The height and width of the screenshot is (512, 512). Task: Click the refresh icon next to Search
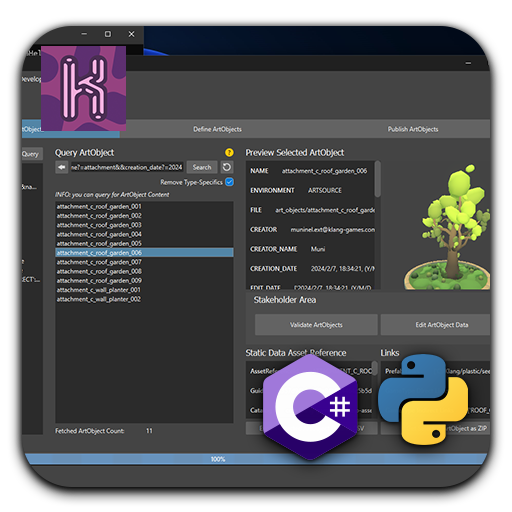227,167
